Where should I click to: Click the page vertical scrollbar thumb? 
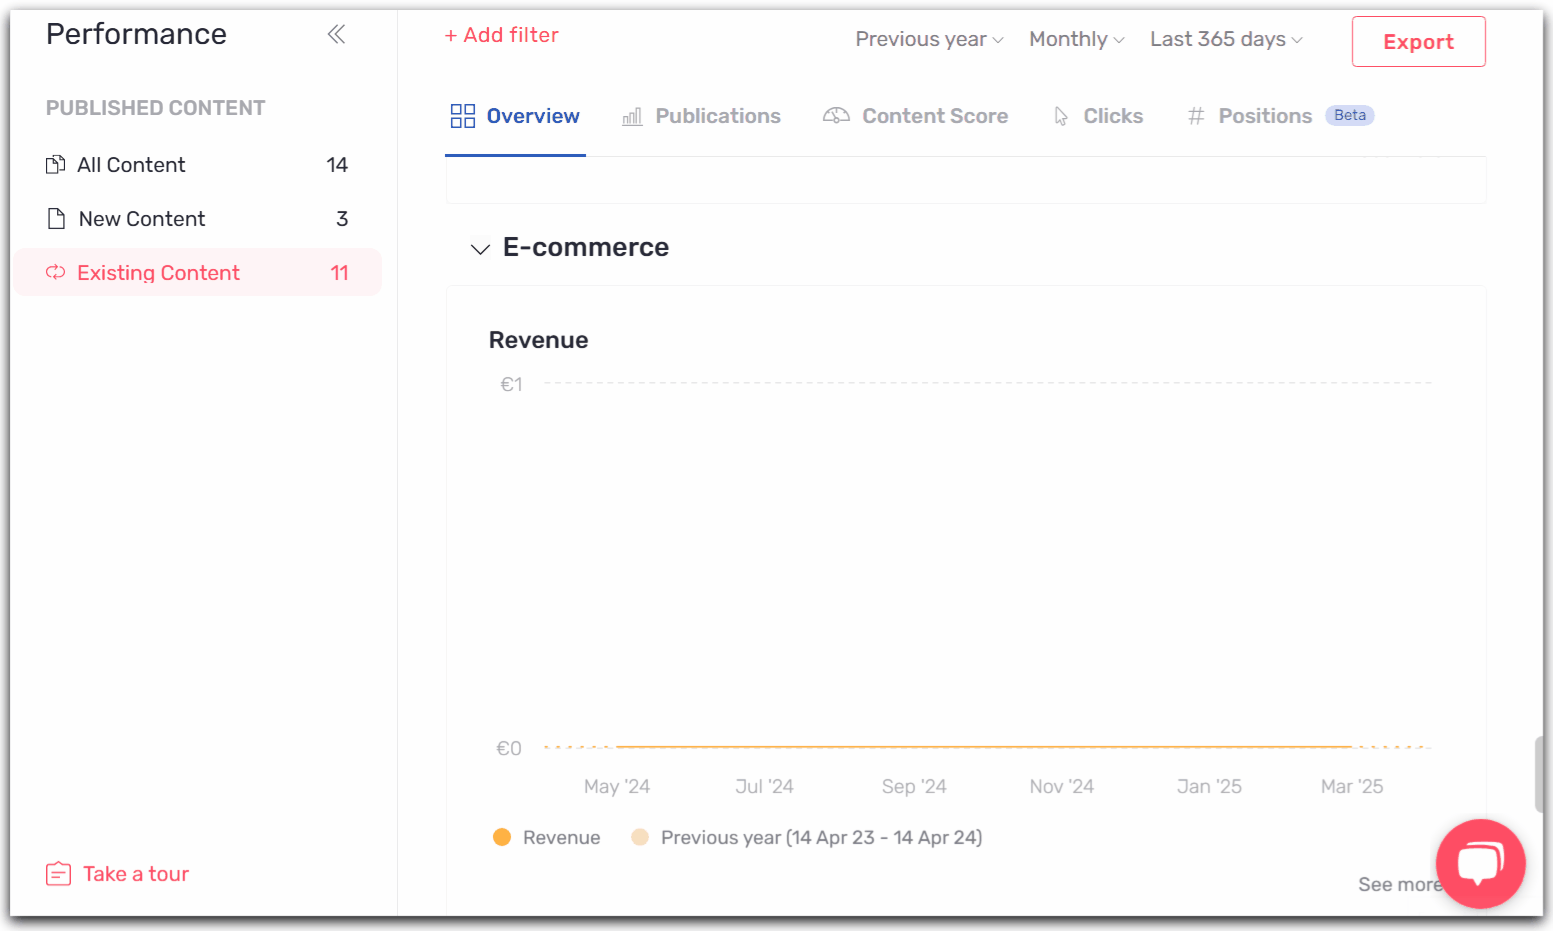tap(1539, 774)
